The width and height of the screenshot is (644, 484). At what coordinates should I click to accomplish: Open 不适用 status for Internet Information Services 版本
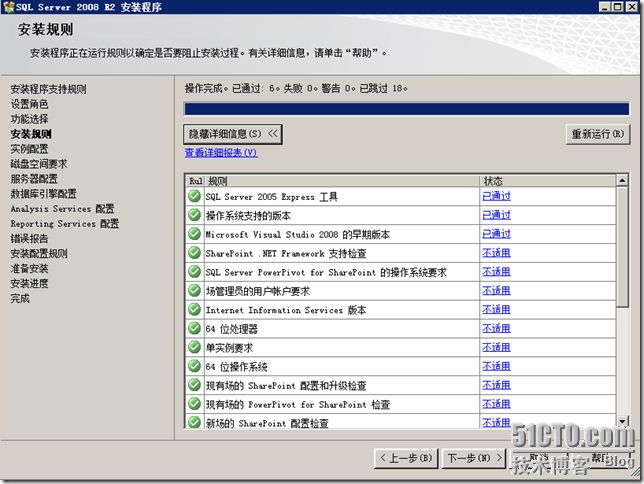(x=496, y=309)
